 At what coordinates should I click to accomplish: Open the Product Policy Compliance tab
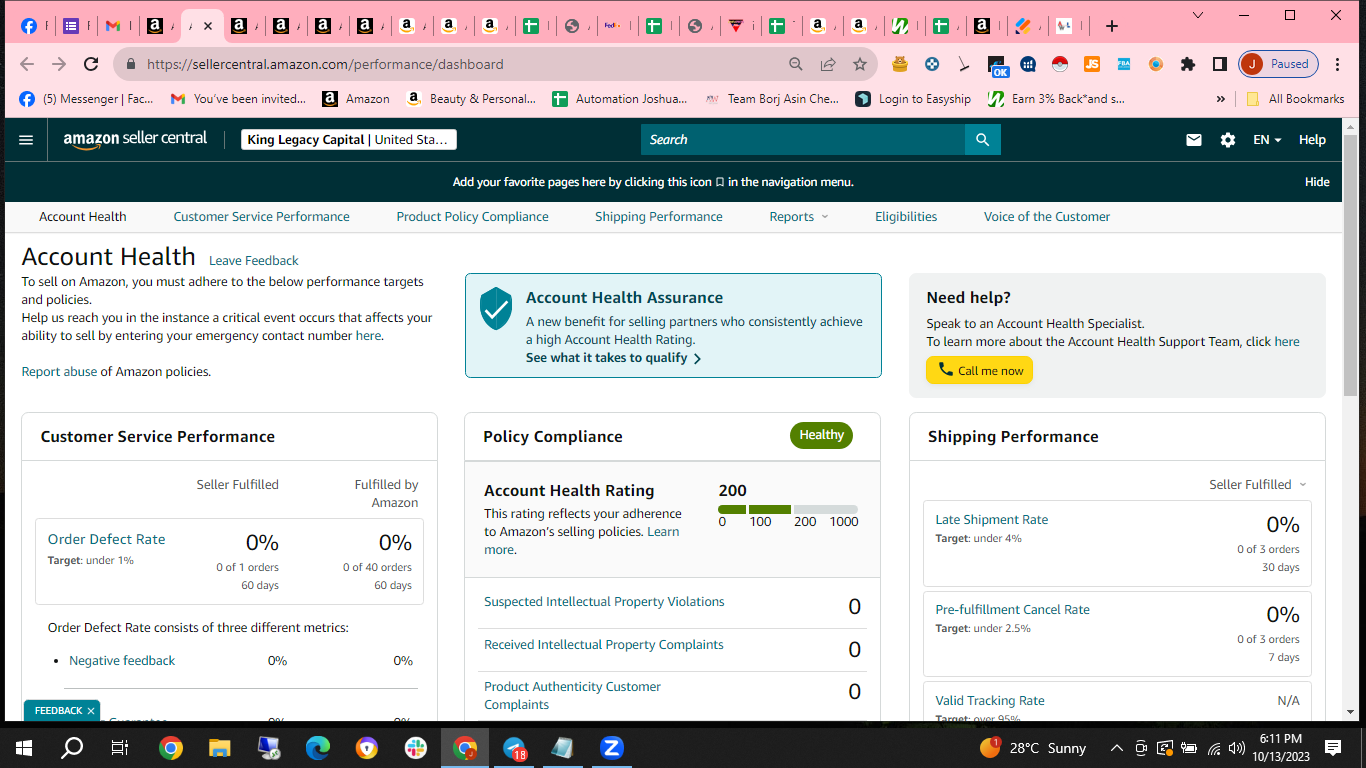pos(472,216)
